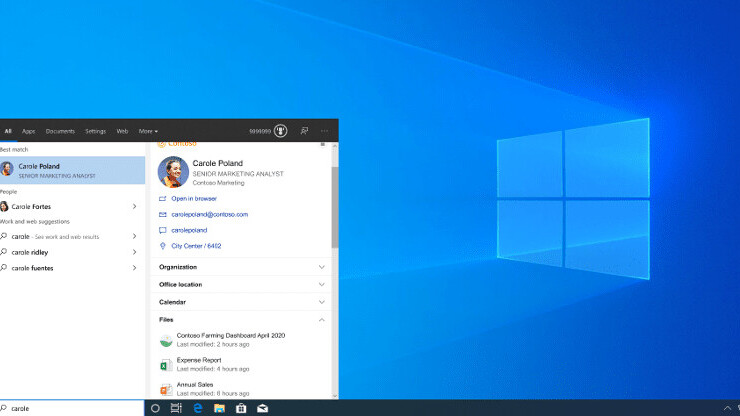Collapse the Files section
740x416 pixels.
pyautogui.click(x=321, y=320)
